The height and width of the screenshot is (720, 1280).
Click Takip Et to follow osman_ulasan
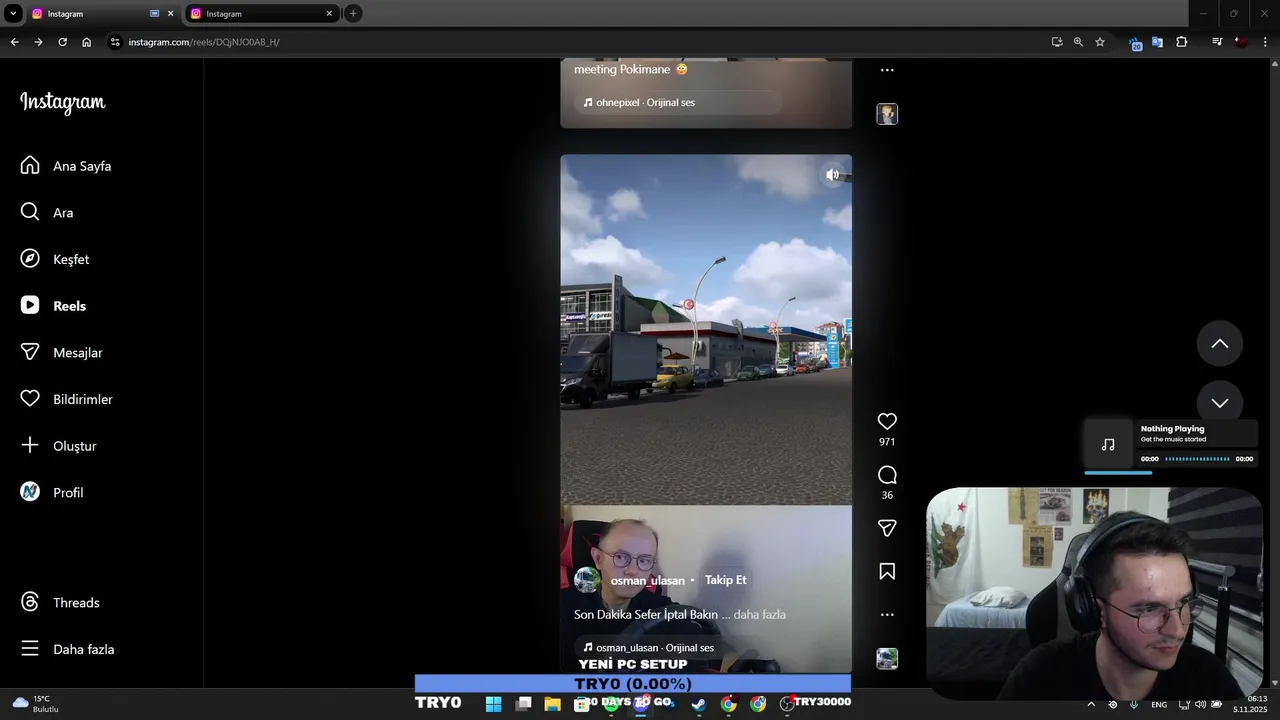[726, 580]
